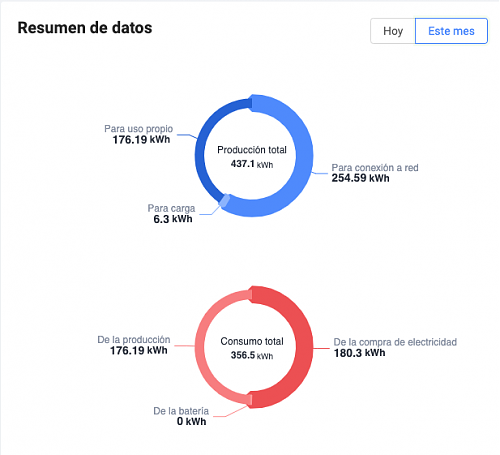The height and width of the screenshot is (455, 500).
Task: Select the Este mes tab
Action: click(451, 31)
